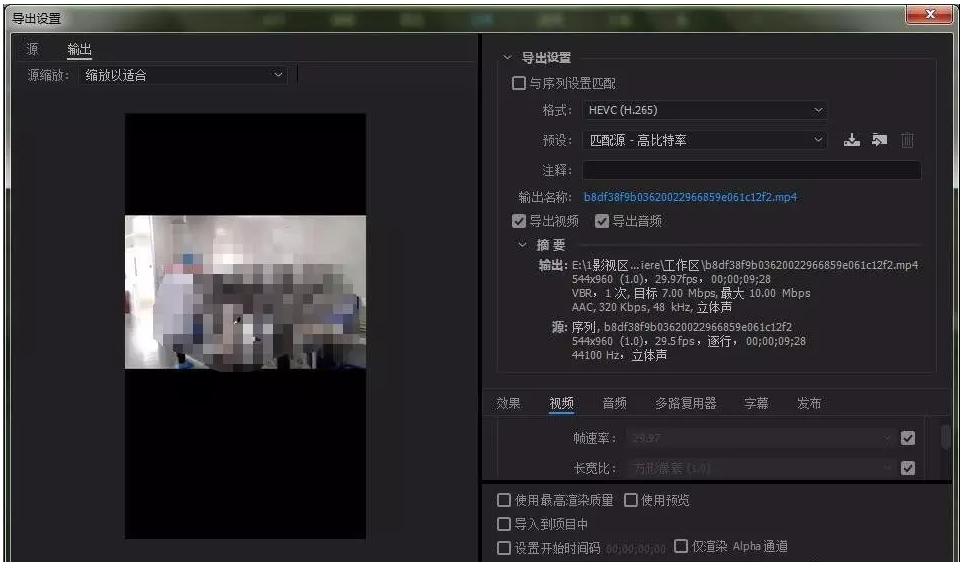
Task: Open the 源缩放 缩放以适合 dropdown
Action: 183,75
